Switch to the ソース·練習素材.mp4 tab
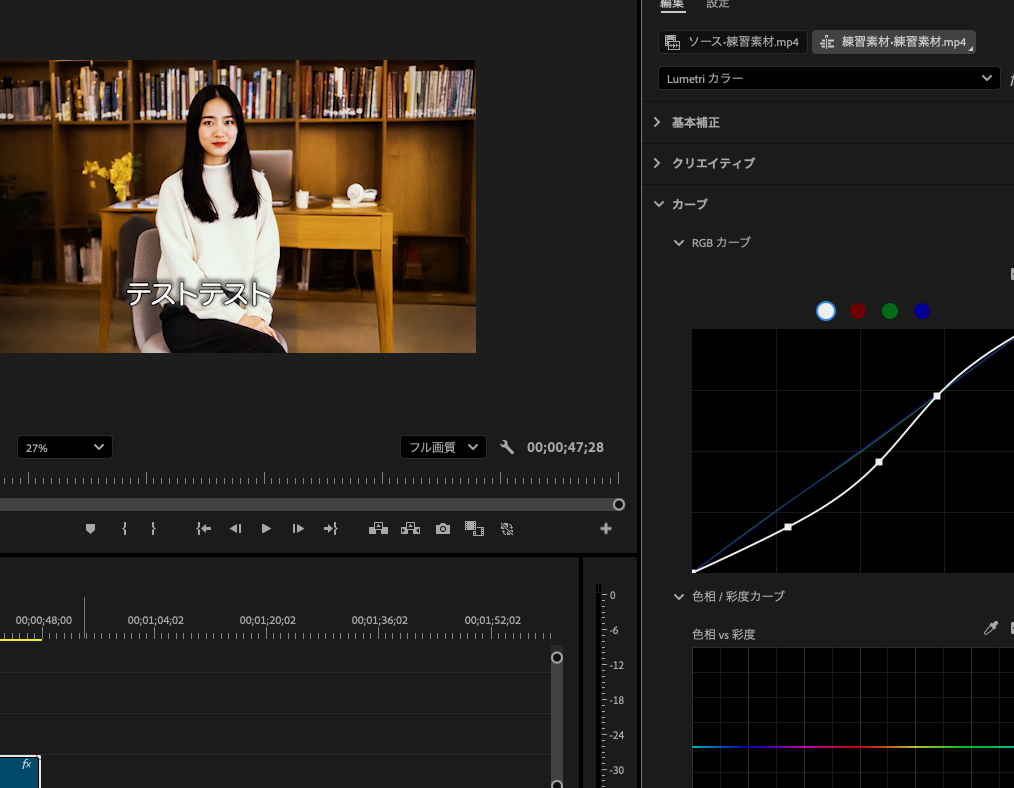The height and width of the screenshot is (788, 1014). pos(733,42)
